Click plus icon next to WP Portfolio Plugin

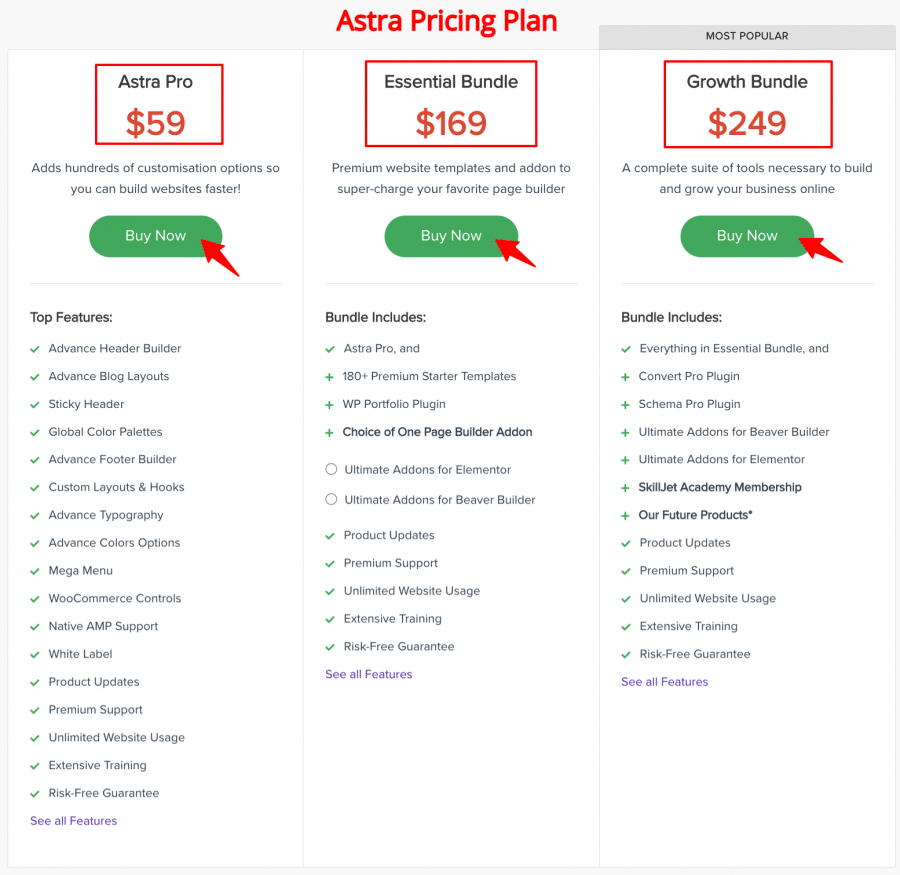[x=329, y=405]
